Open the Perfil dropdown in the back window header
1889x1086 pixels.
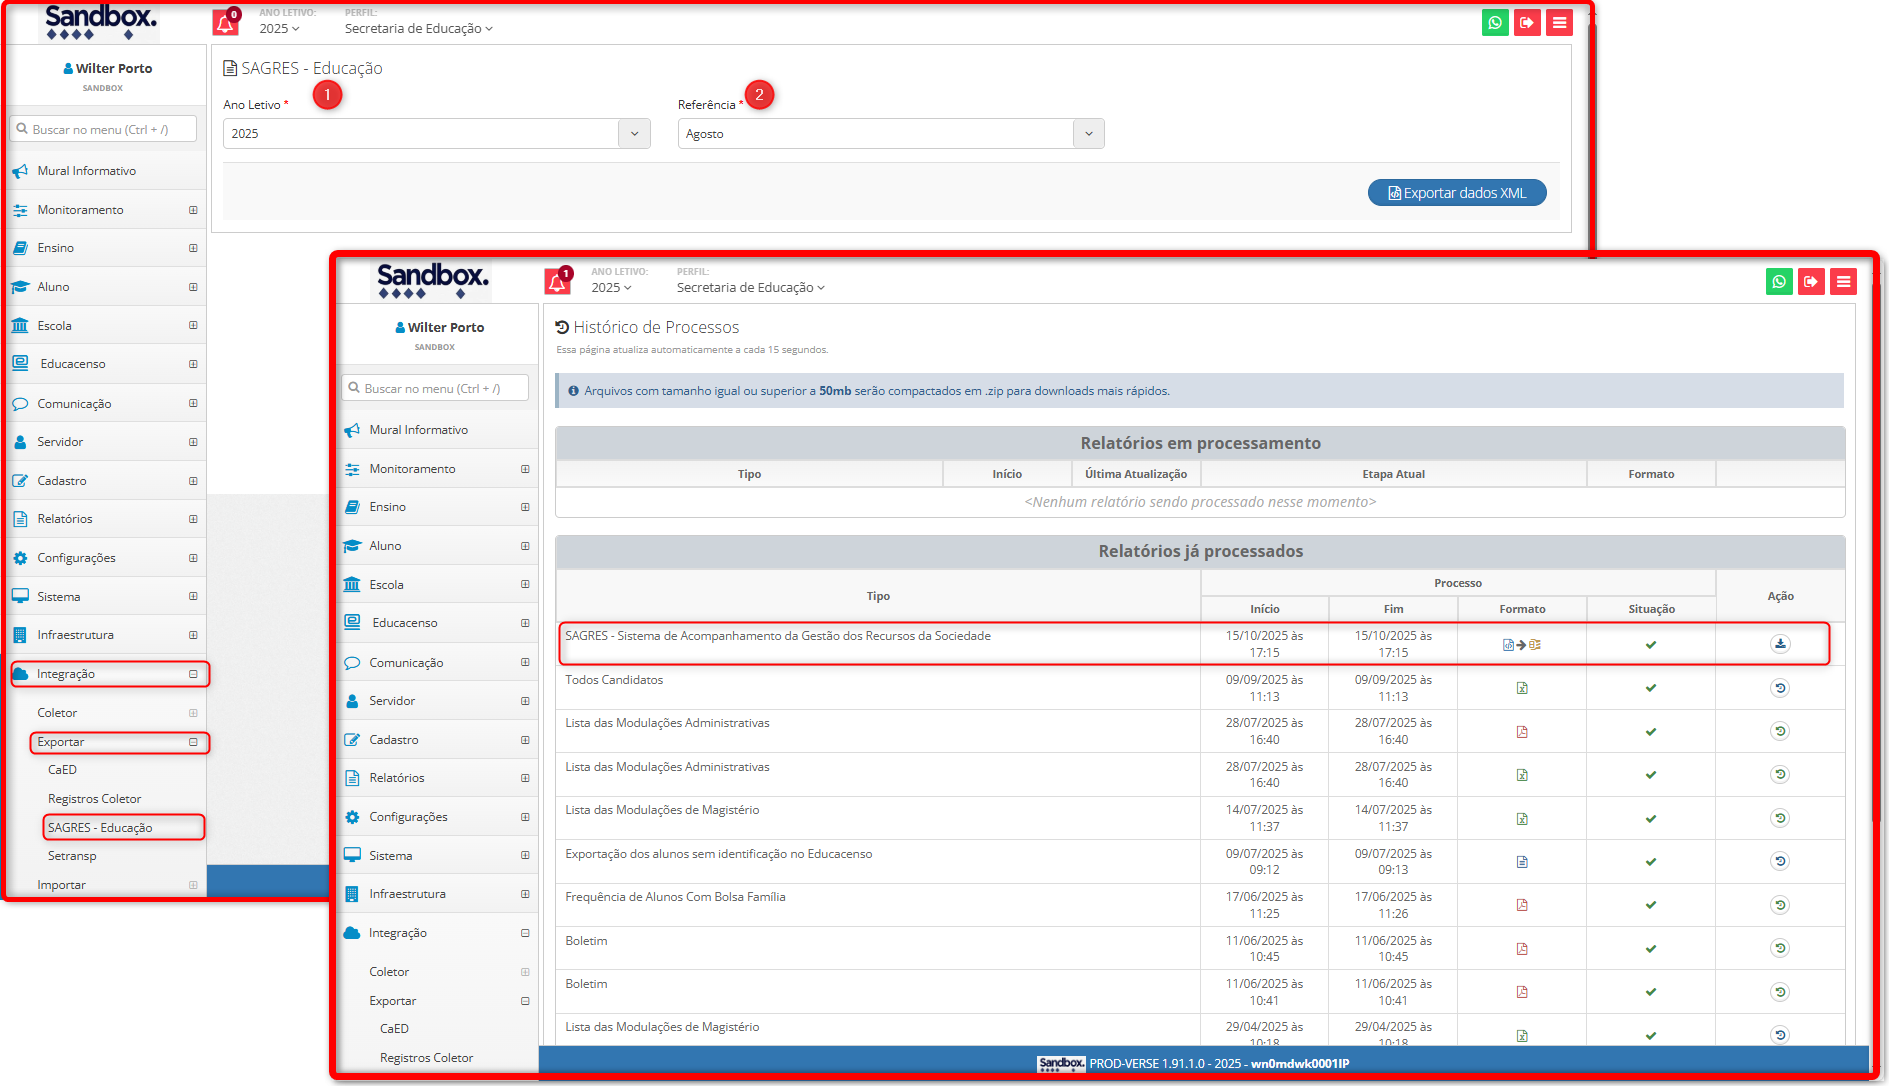[x=418, y=29]
